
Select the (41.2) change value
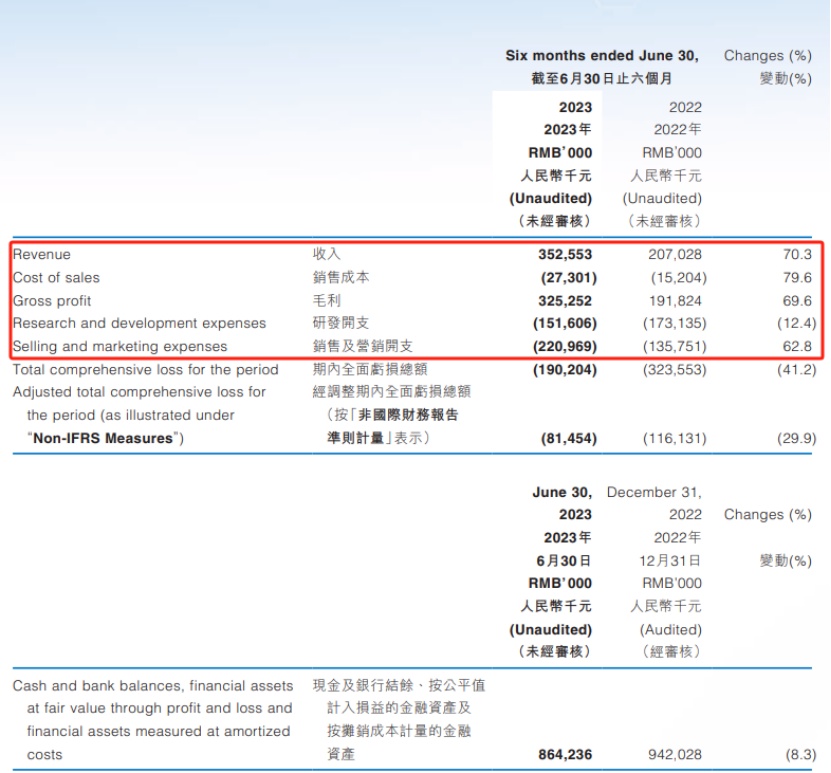tap(797, 369)
